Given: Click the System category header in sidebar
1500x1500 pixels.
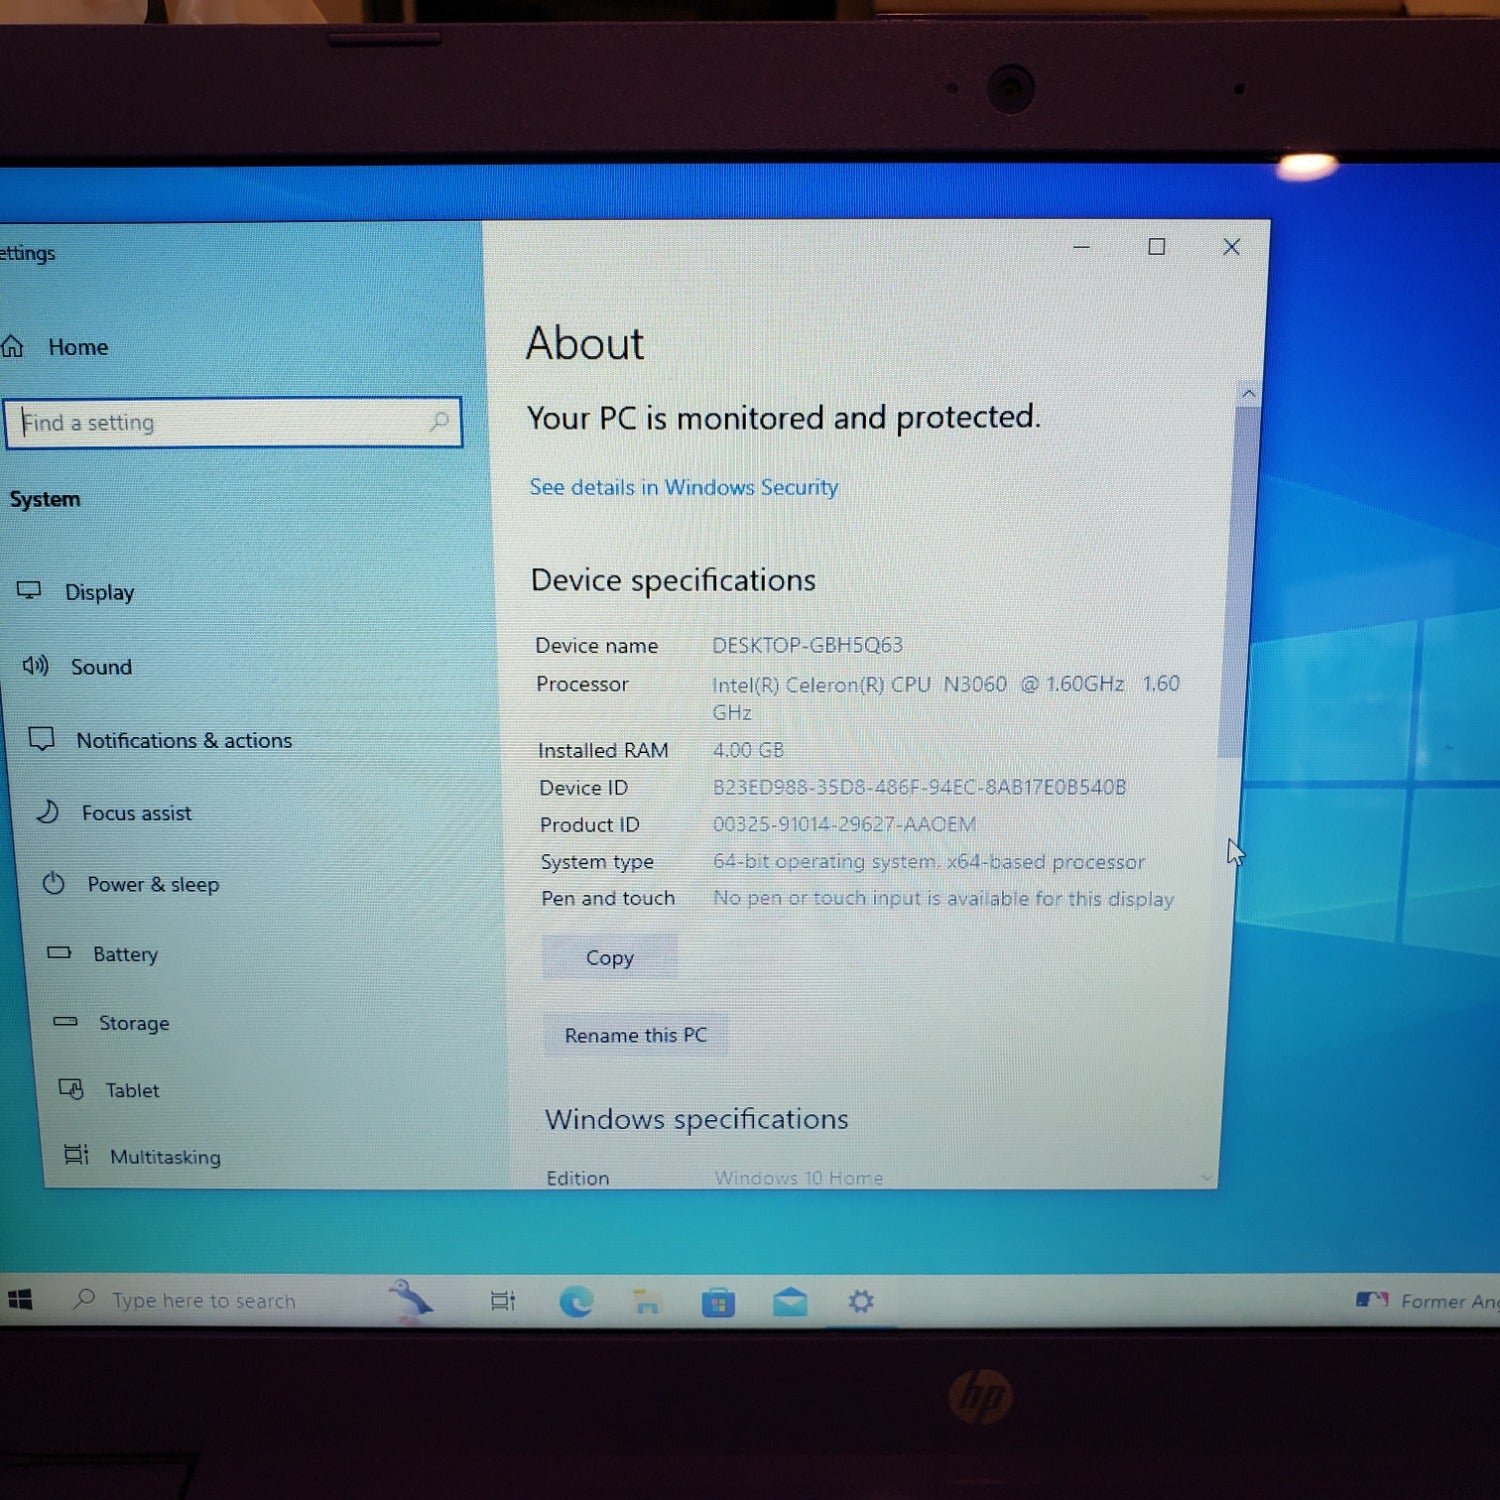Looking at the screenshot, I should coord(45,499).
